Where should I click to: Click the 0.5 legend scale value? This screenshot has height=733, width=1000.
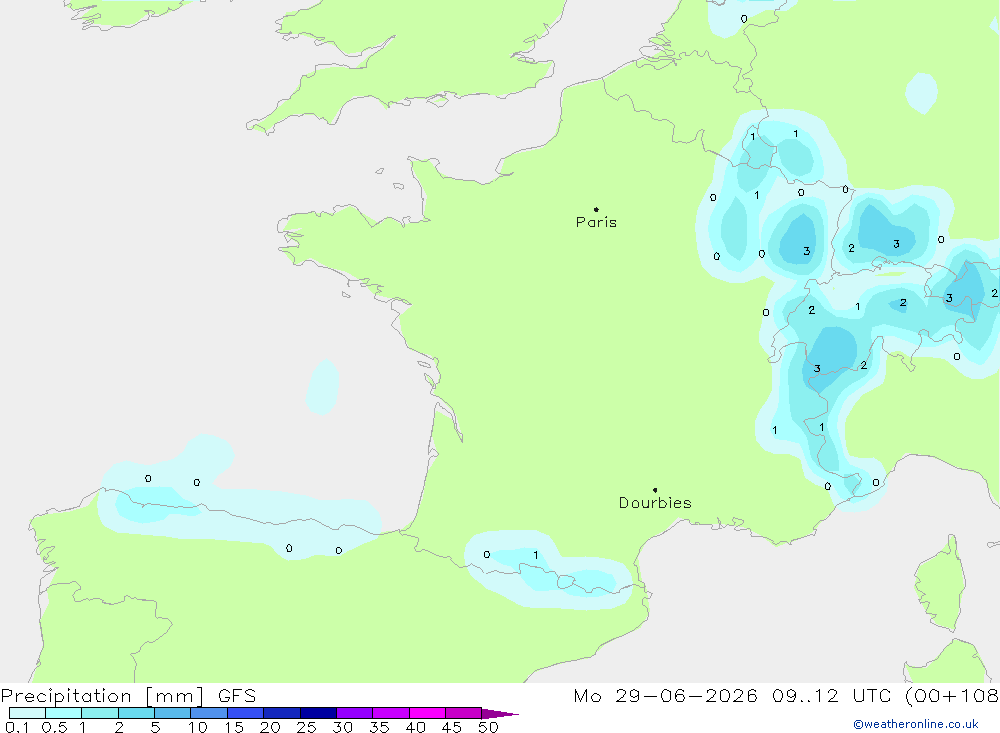coord(54,727)
